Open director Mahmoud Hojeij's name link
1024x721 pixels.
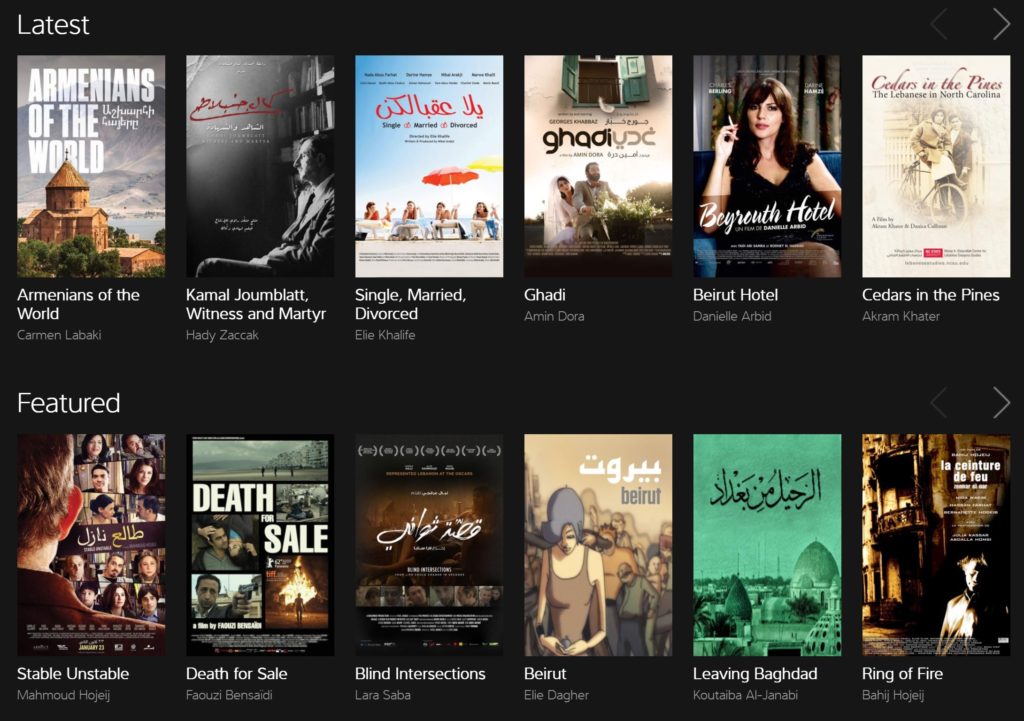click(63, 695)
